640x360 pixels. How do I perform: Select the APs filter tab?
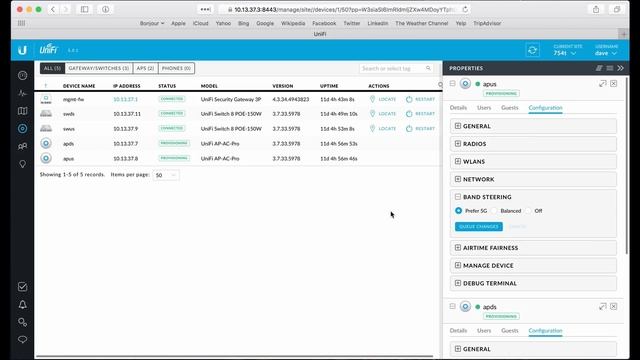145,68
